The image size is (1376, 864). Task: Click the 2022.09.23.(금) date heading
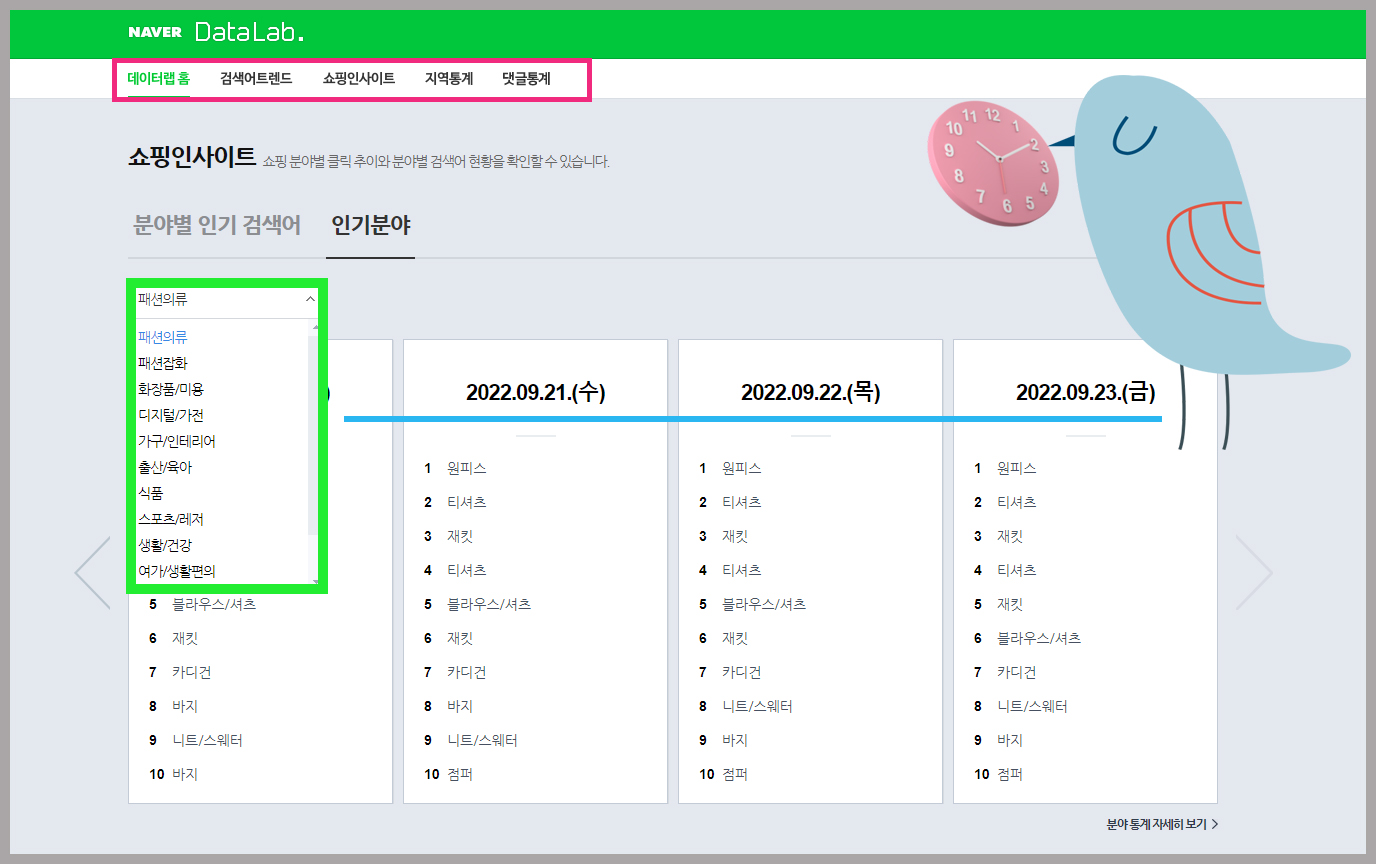[1086, 392]
